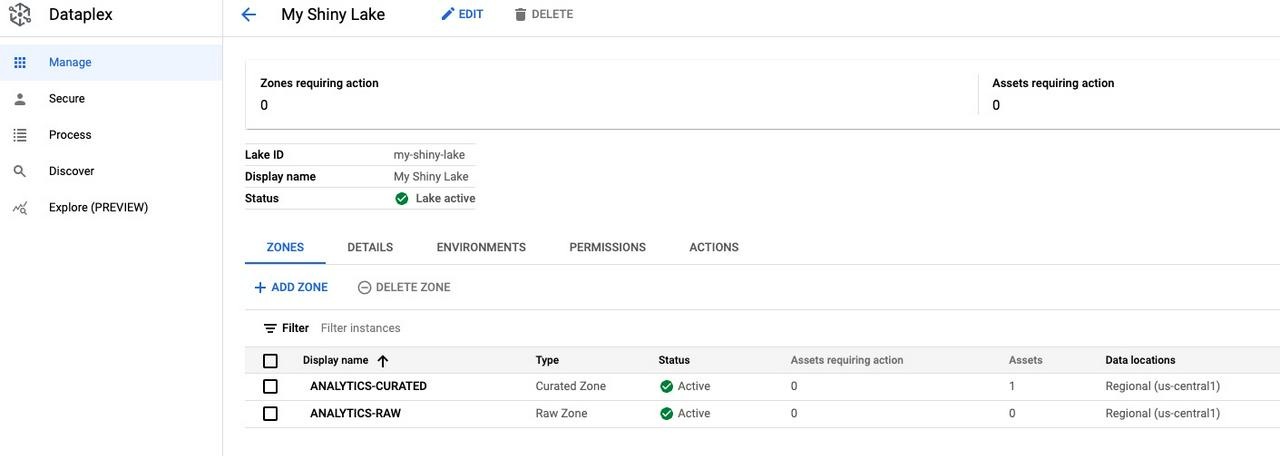Click Regional (us-central1) in ANALYTICS-RAW row
The width and height of the screenshot is (1280, 456).
1163,413
